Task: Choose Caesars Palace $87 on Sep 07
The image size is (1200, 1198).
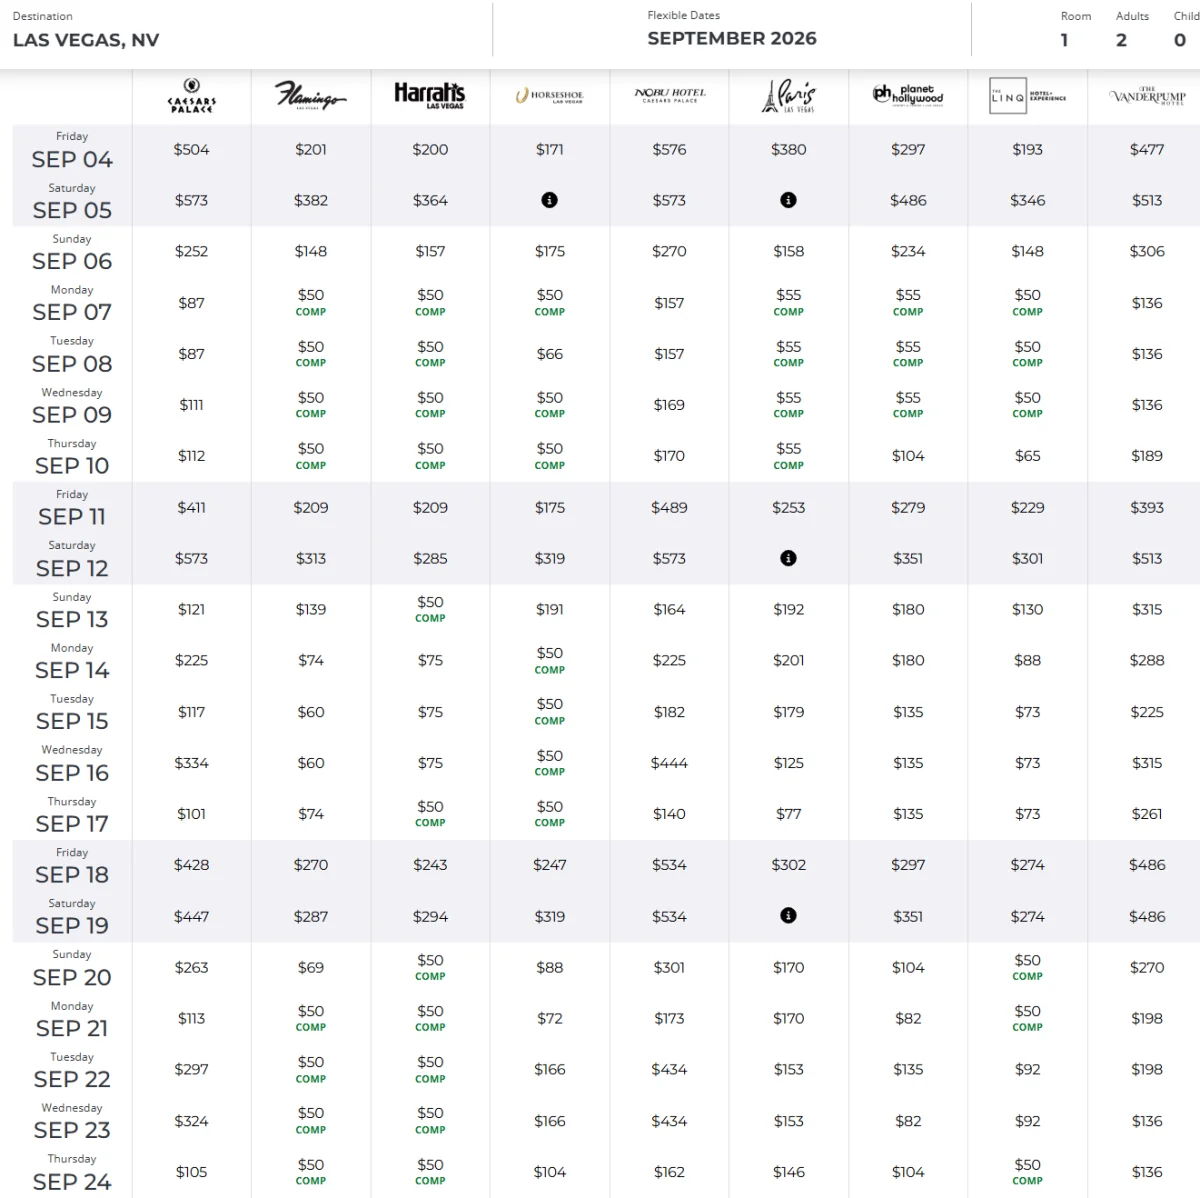Action: pyautogui.click(x=191, y=302)
